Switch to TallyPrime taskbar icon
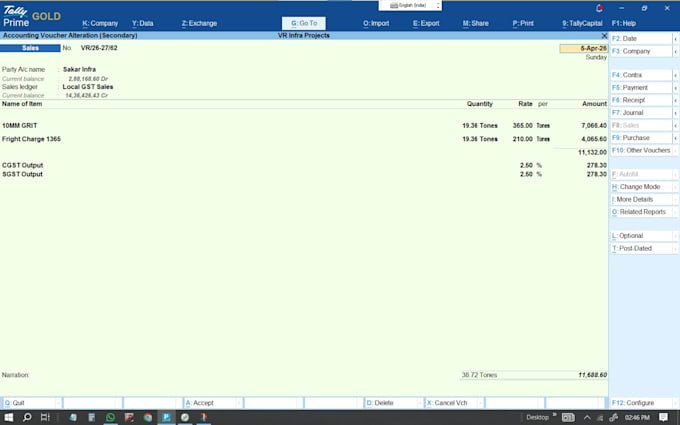This screenshot has width=680, height=425. (166, 417)
